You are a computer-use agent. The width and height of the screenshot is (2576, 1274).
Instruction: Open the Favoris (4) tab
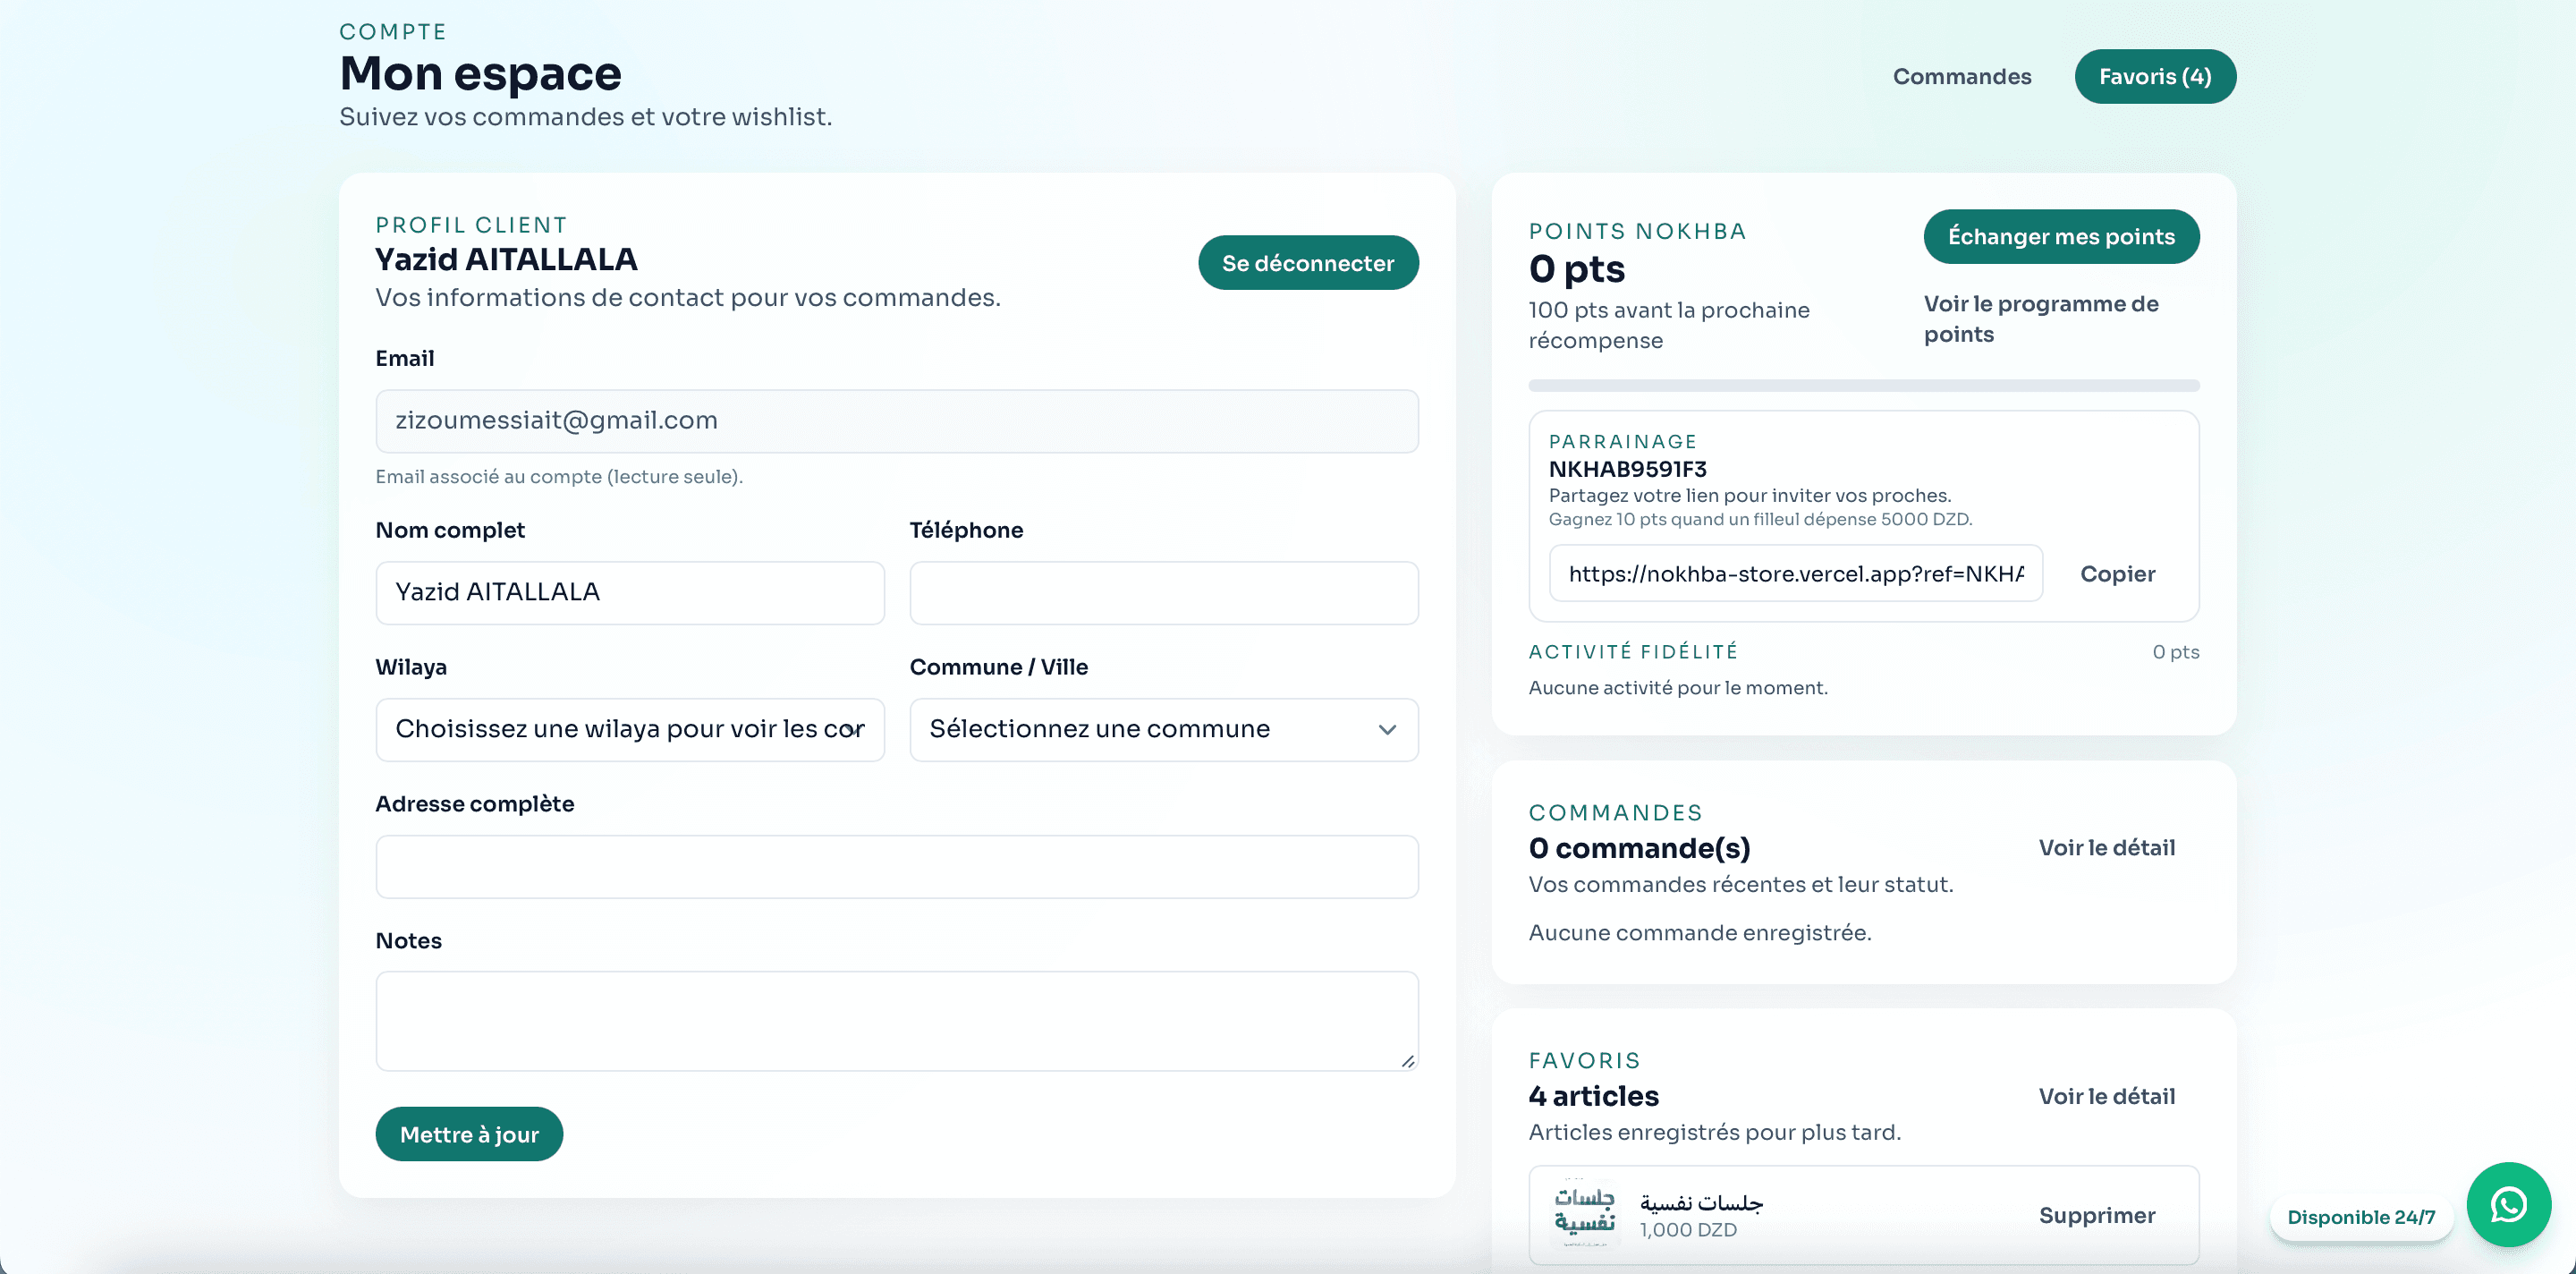pos(2155,76)
